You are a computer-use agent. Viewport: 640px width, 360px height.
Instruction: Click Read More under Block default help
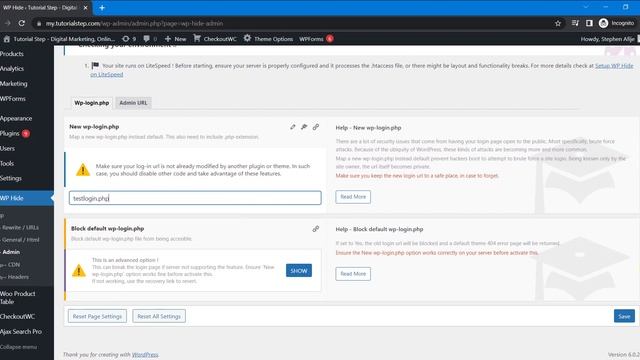click(x=353, y=274)
